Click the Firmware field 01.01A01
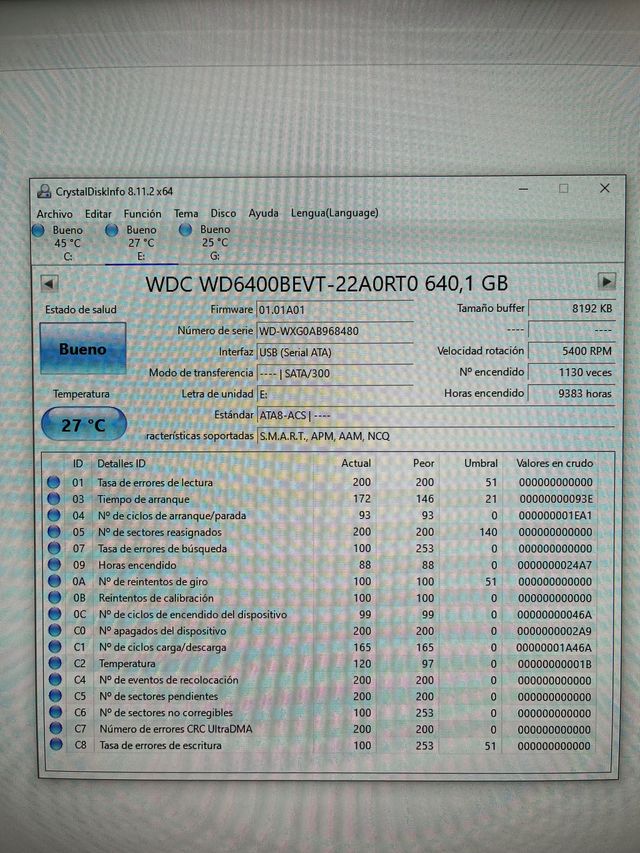The image size is (640, 853). 335,310
